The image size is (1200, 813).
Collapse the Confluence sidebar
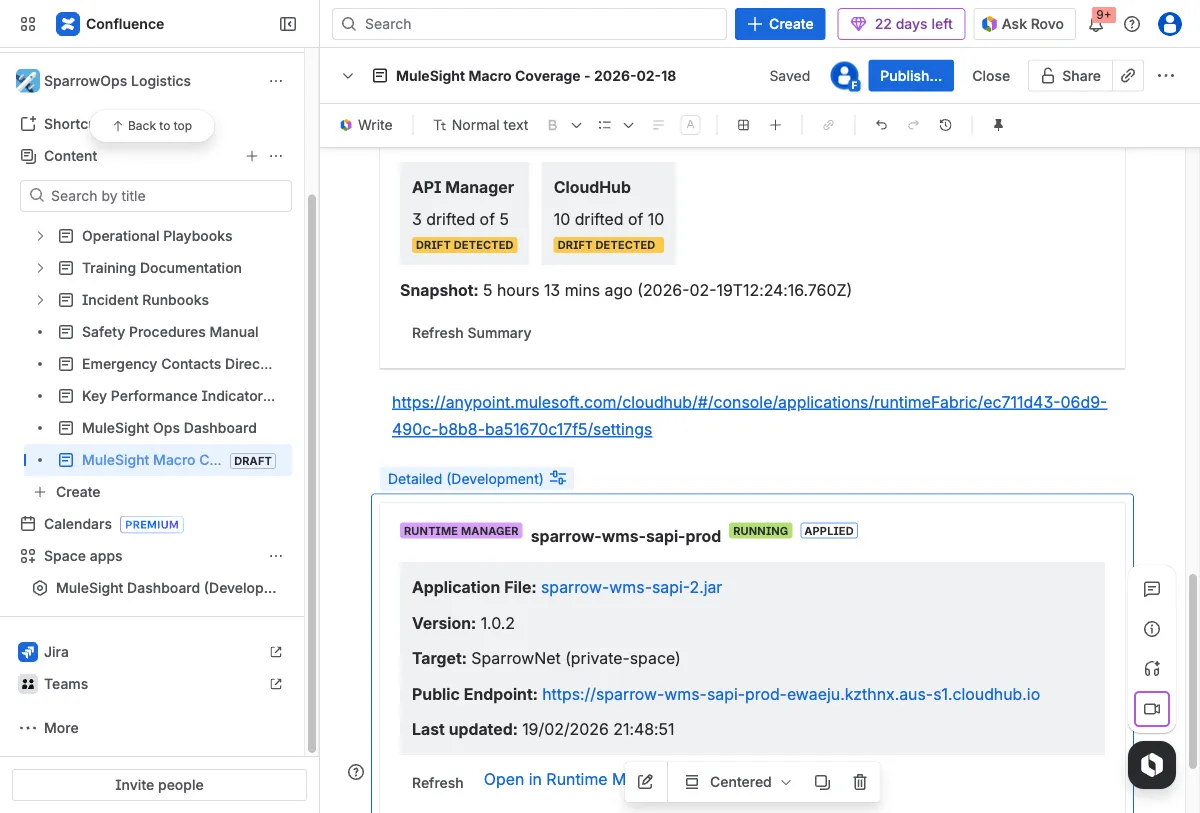pos(288,24)
